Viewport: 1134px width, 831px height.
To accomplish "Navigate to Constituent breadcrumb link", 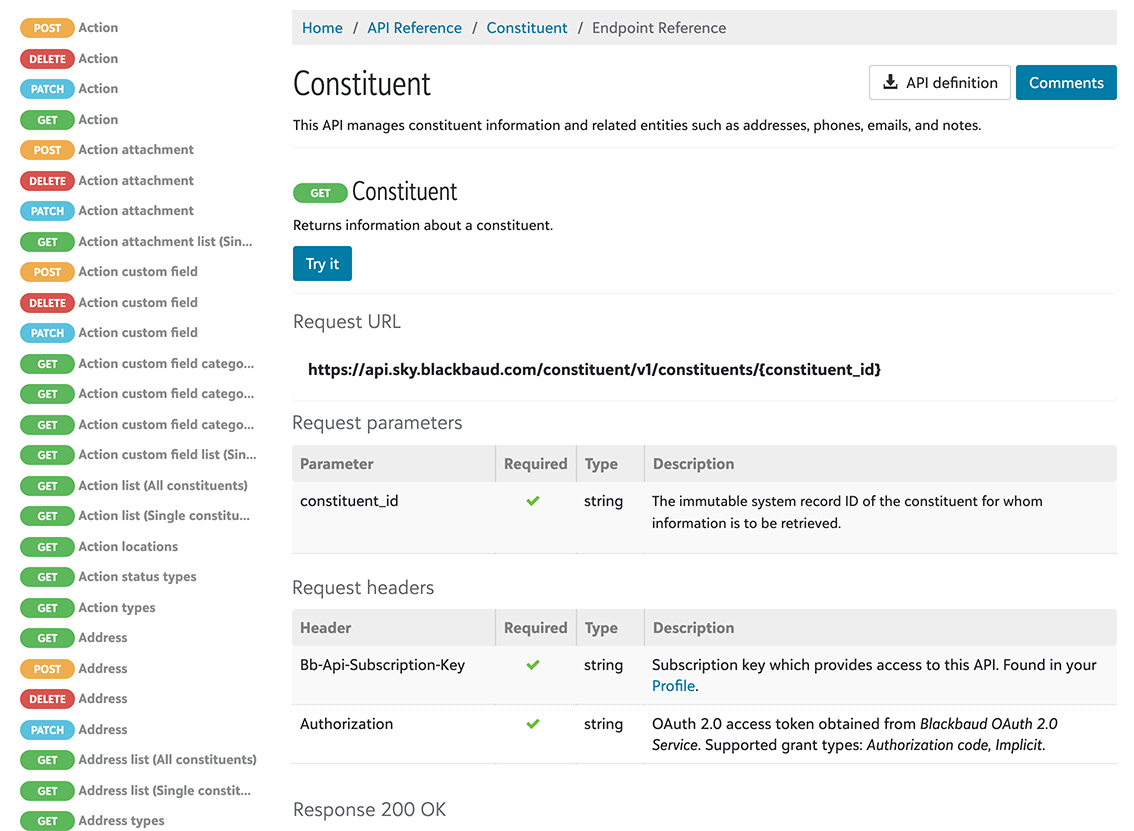I will [x=527, y=28].
